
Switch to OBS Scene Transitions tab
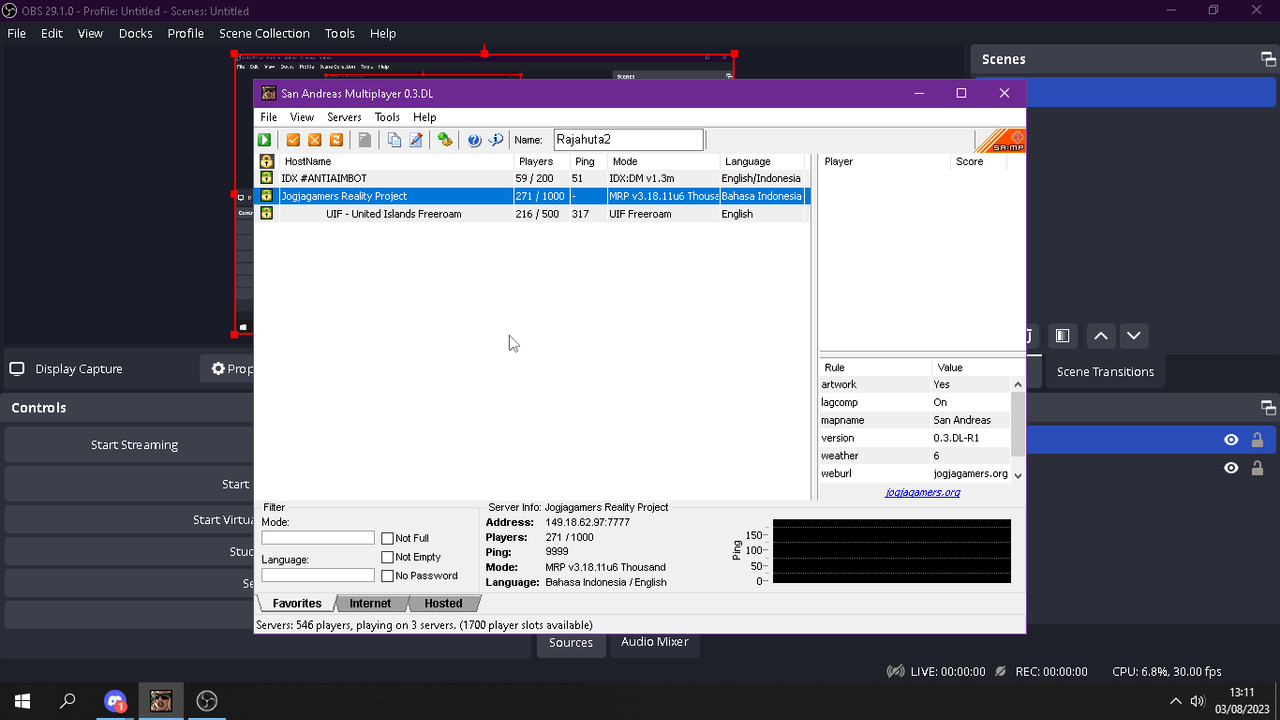(x=1105, y=371)
